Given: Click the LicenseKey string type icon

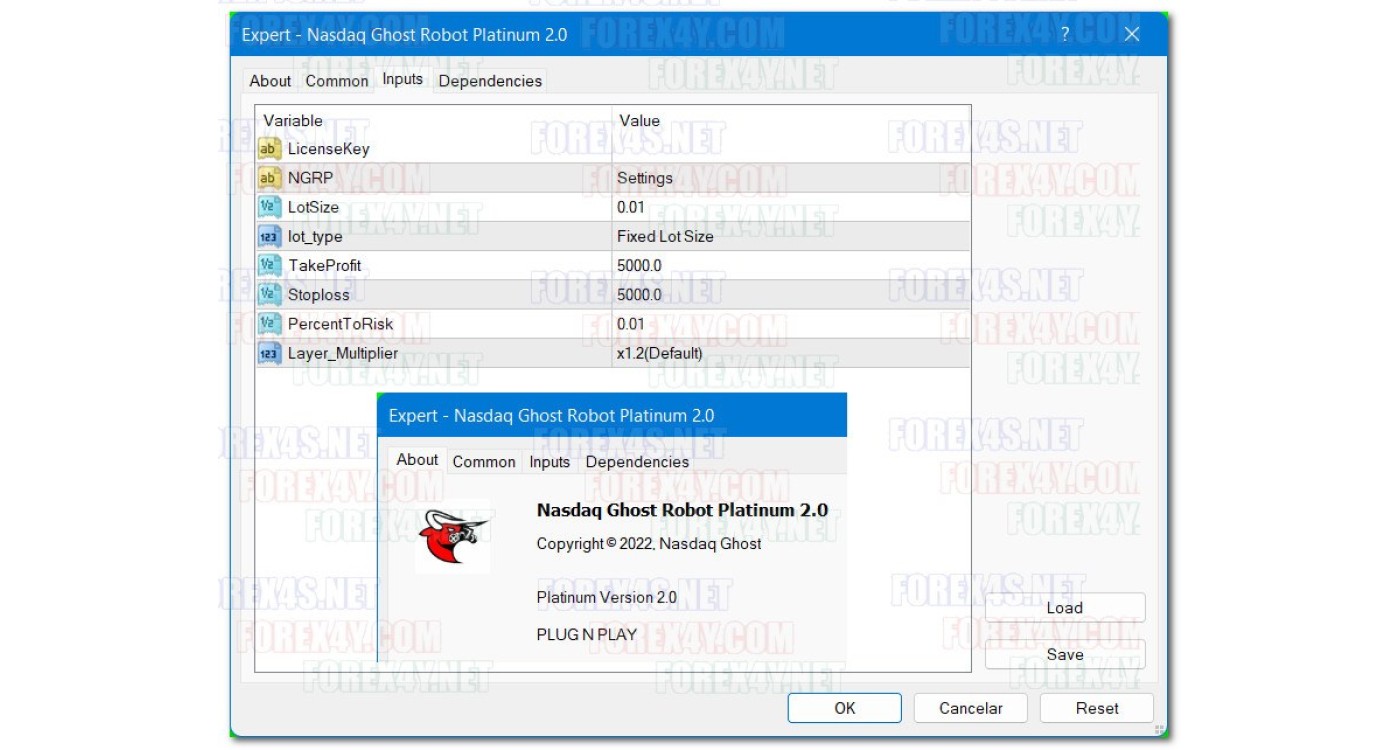Looking at the screenshot, I should 269,149.
